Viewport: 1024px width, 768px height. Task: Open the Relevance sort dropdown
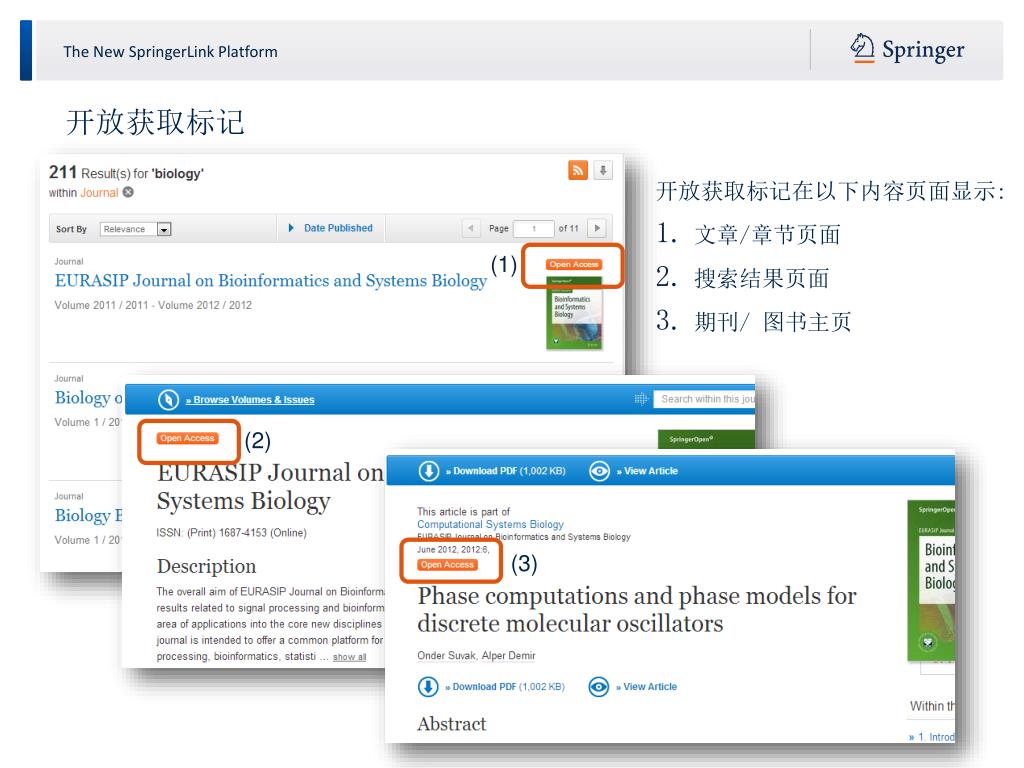[136, 229]
